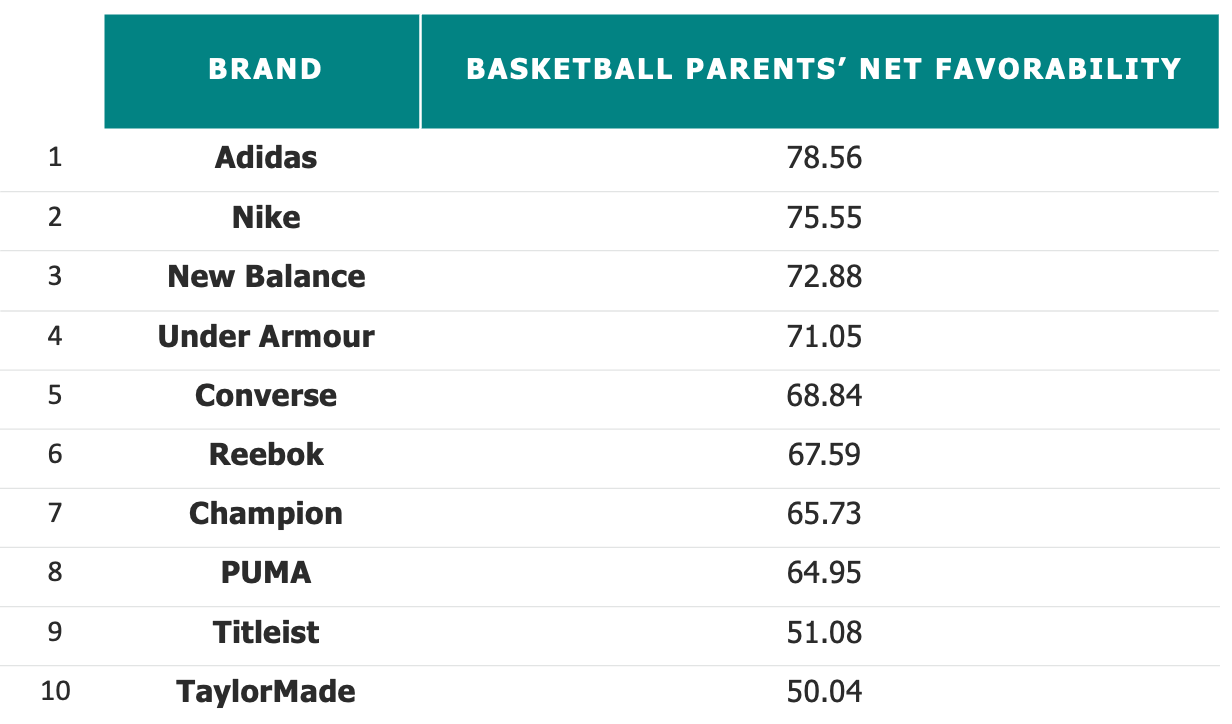Select the Converse brand cell
Viewport: 1232px width, 724px height.
[266, 396]
